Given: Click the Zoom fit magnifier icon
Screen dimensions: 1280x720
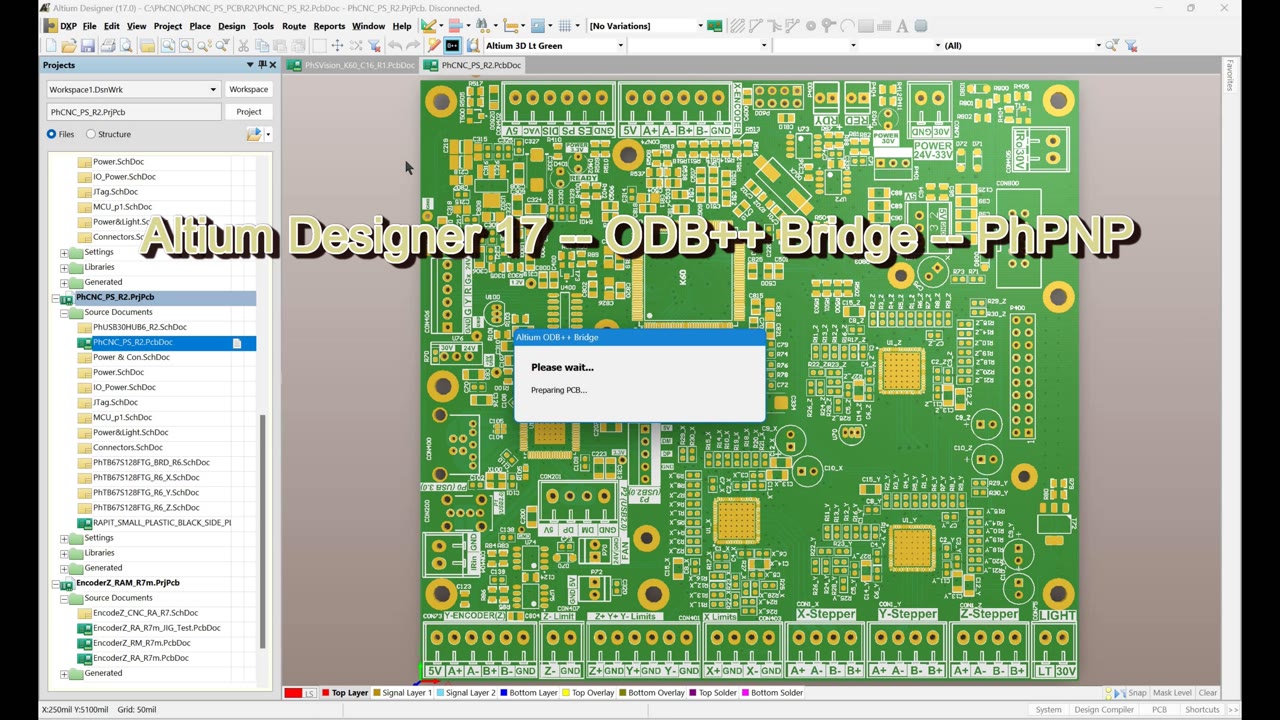Looking at the screenshot, I should 167,46.
